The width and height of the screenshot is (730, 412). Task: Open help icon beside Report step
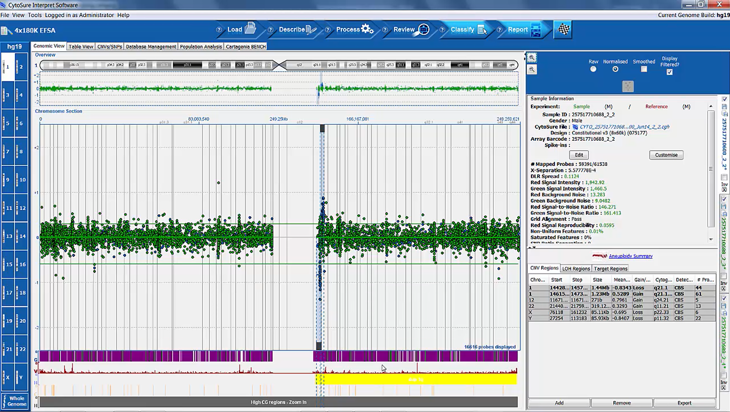click(500, 30)
